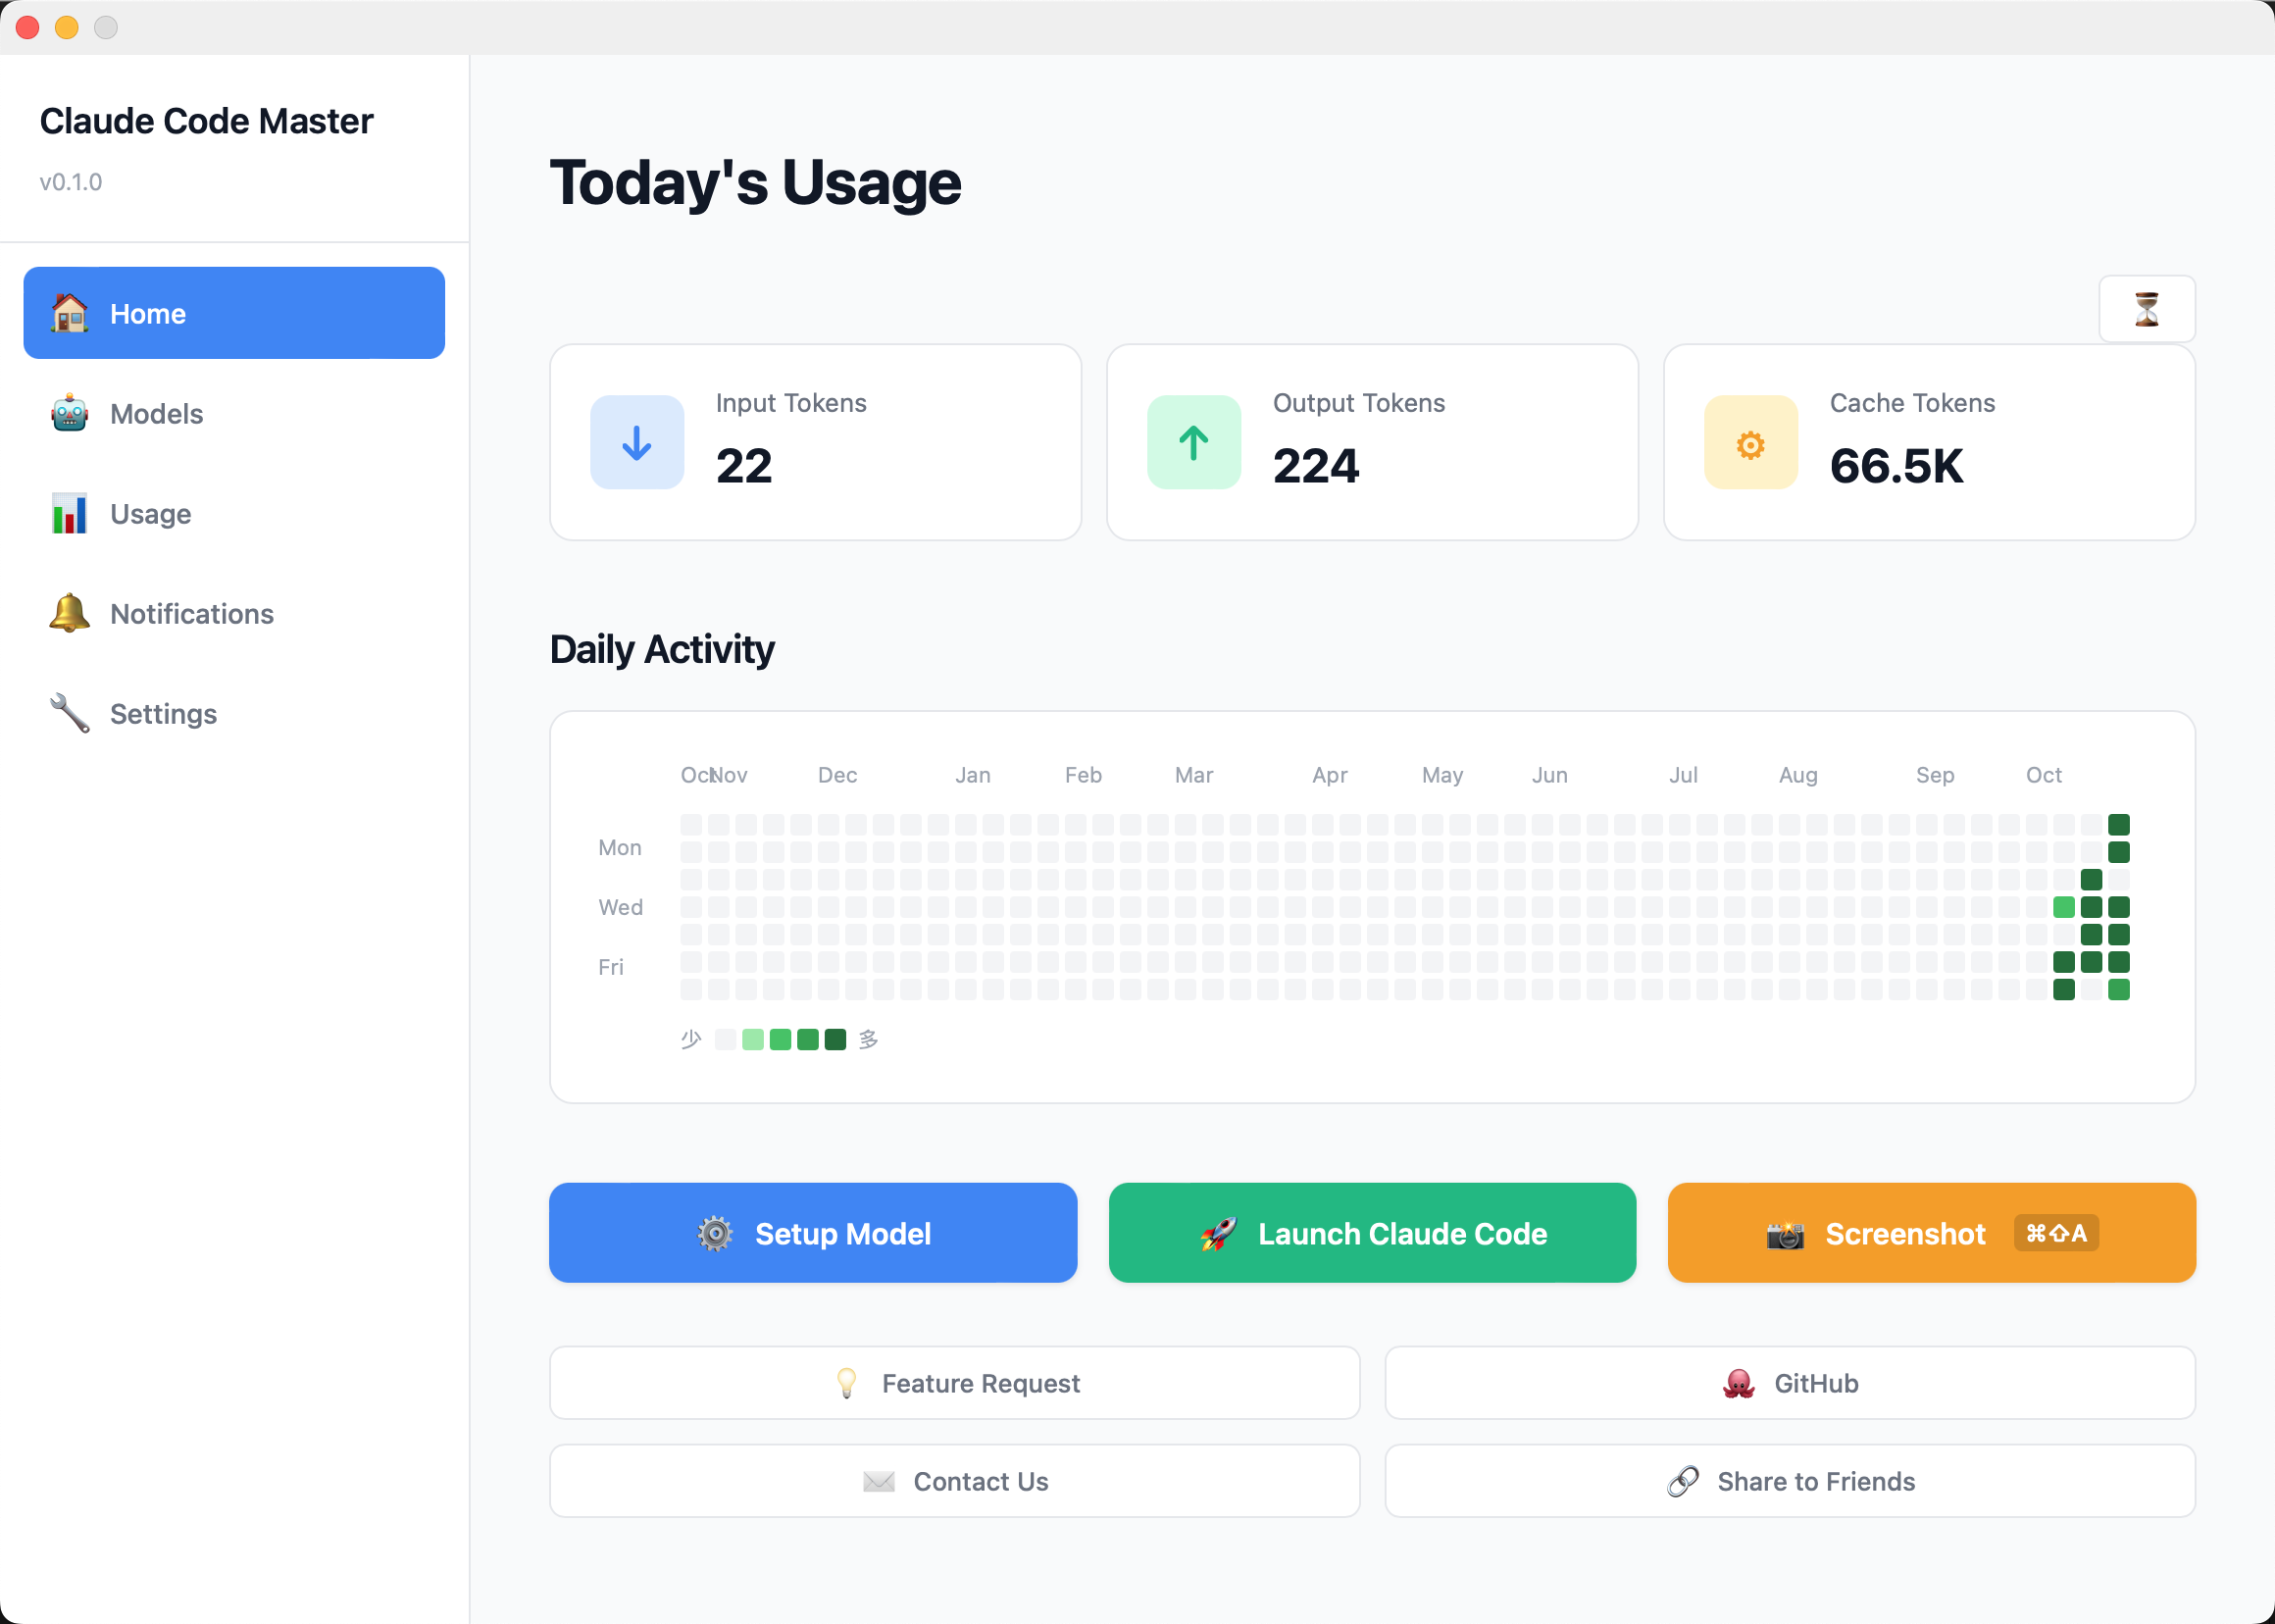The image size is (2275, 1624).
Task: Click the wrench Settings icon
Action: pos(69,713)
